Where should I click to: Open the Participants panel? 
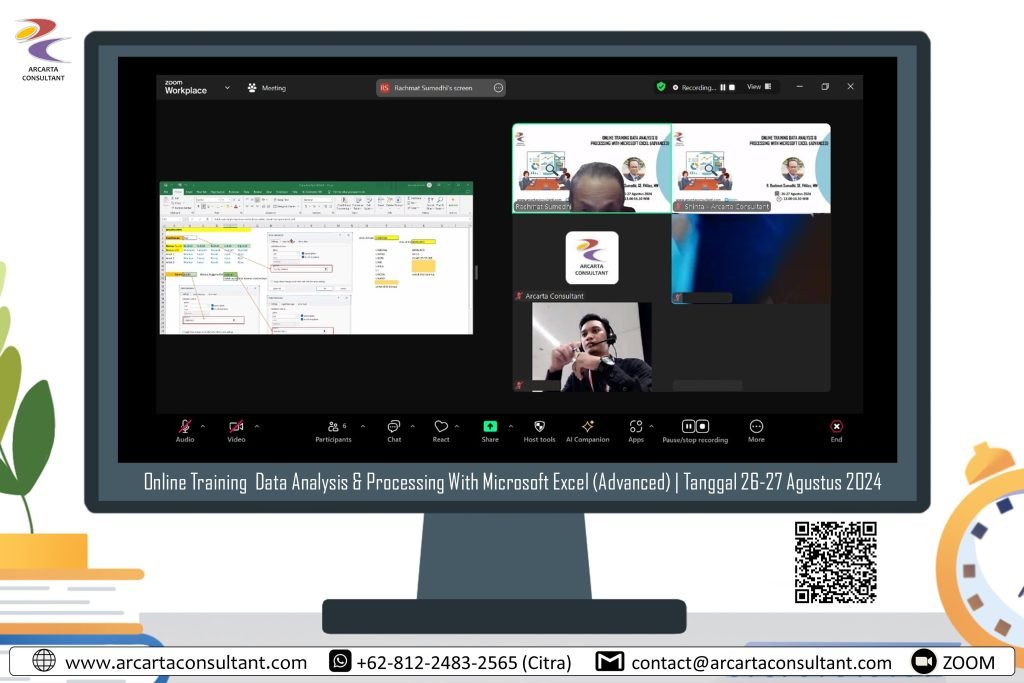click(x=333, y=427)
